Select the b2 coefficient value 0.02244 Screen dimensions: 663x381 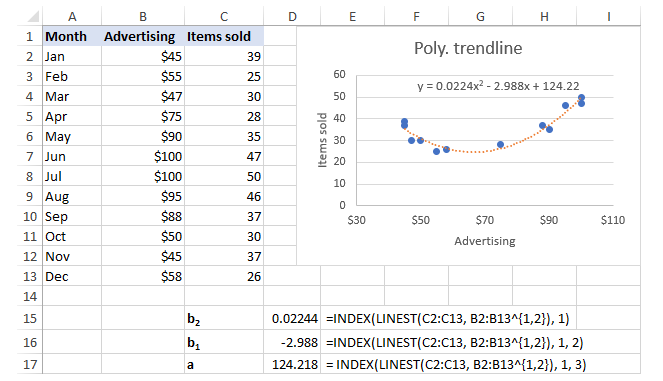pyautogui.click(x=292, y=318)
